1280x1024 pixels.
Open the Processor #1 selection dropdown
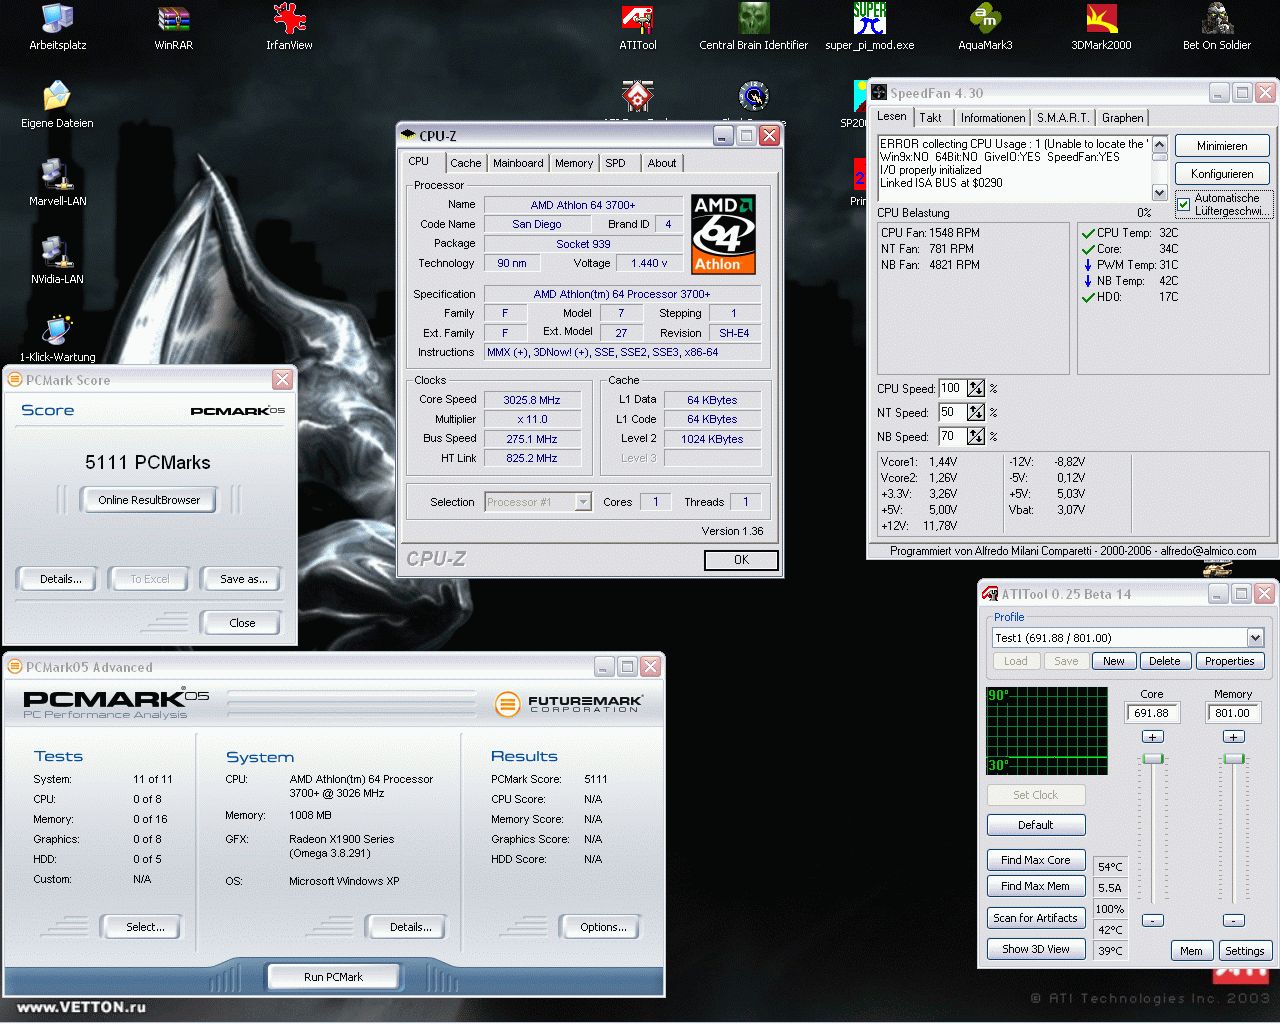pos(538,502)
